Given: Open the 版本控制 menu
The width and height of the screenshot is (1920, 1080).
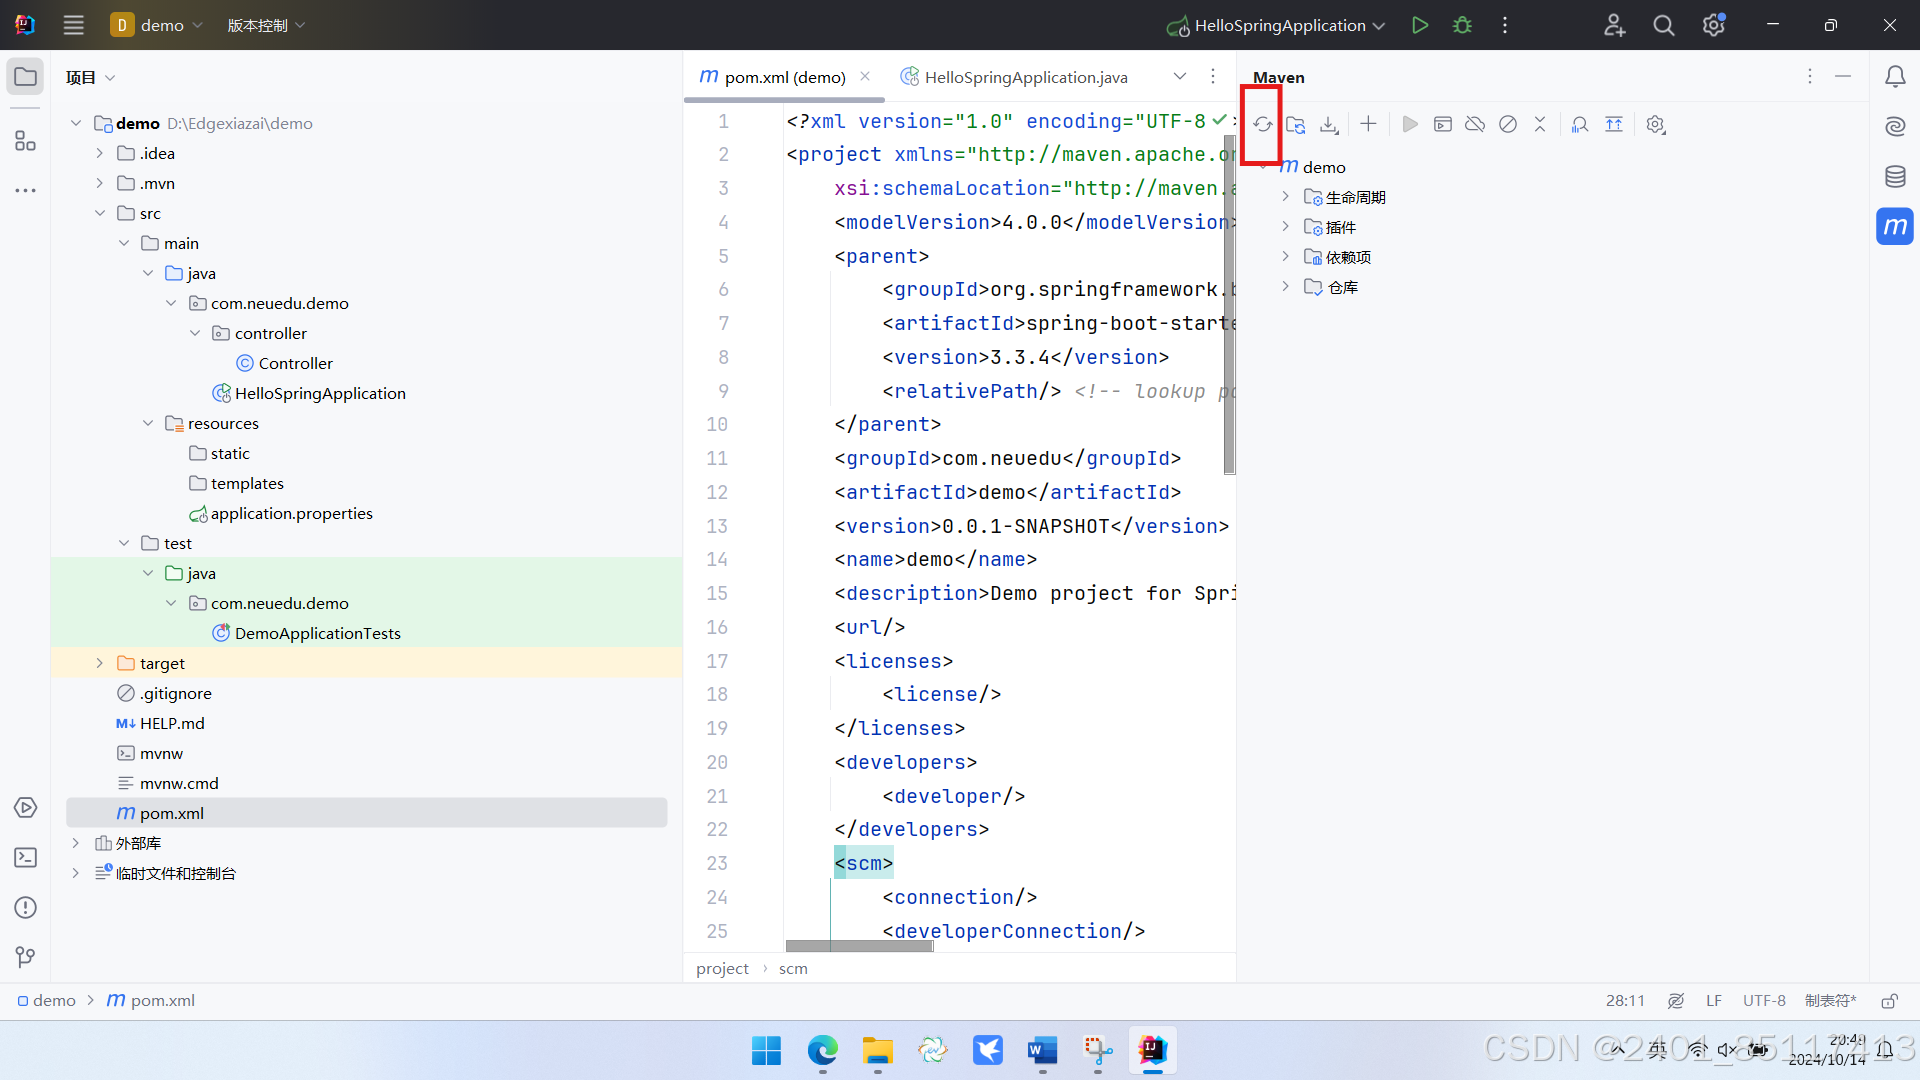Looking at the screenshot, I should [266, 25].
